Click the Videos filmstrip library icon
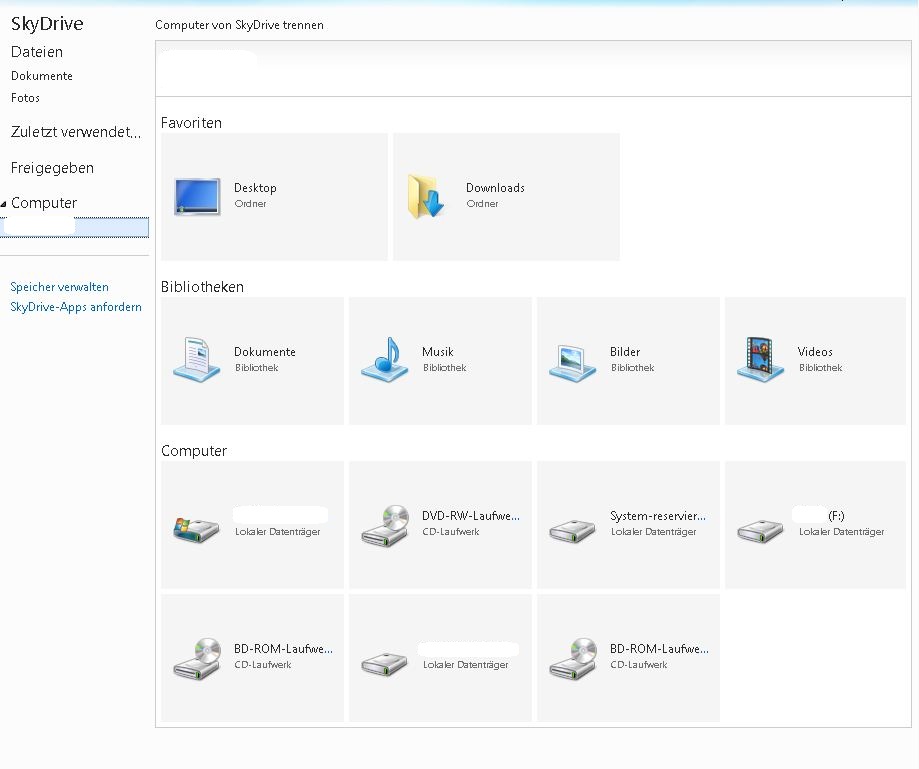 click(760, 360)
